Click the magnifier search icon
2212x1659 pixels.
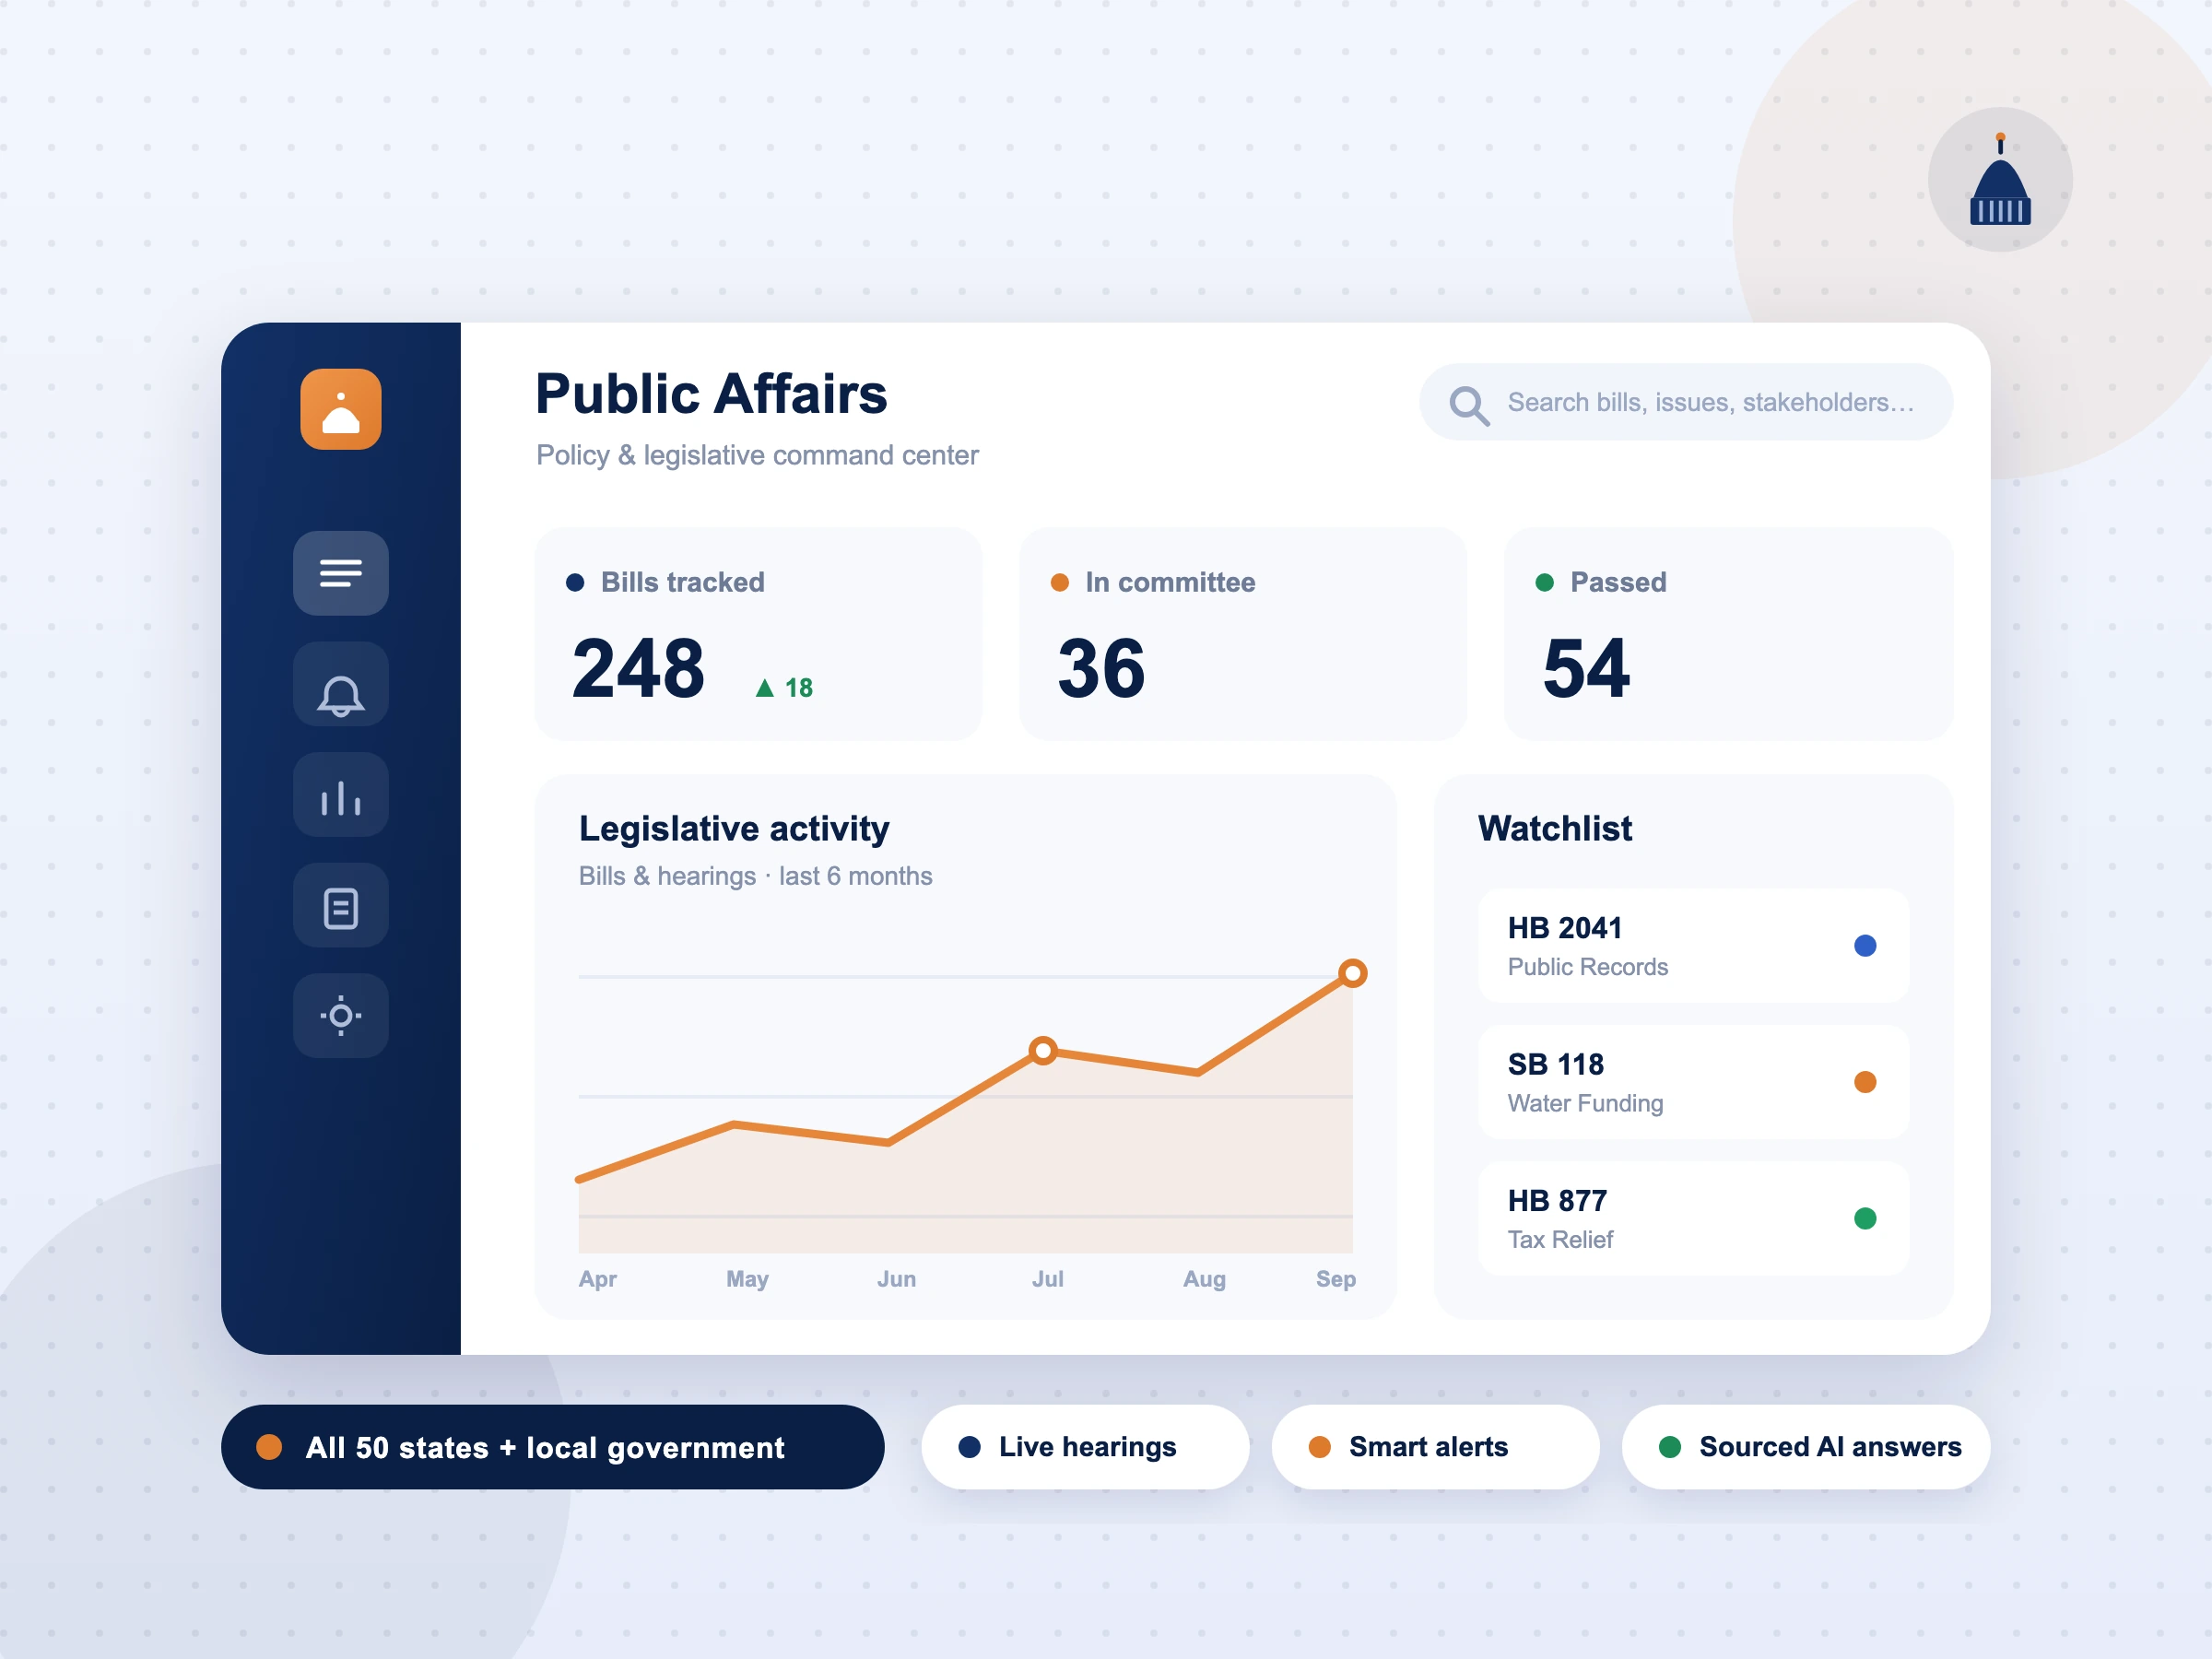pos(1469,405)
